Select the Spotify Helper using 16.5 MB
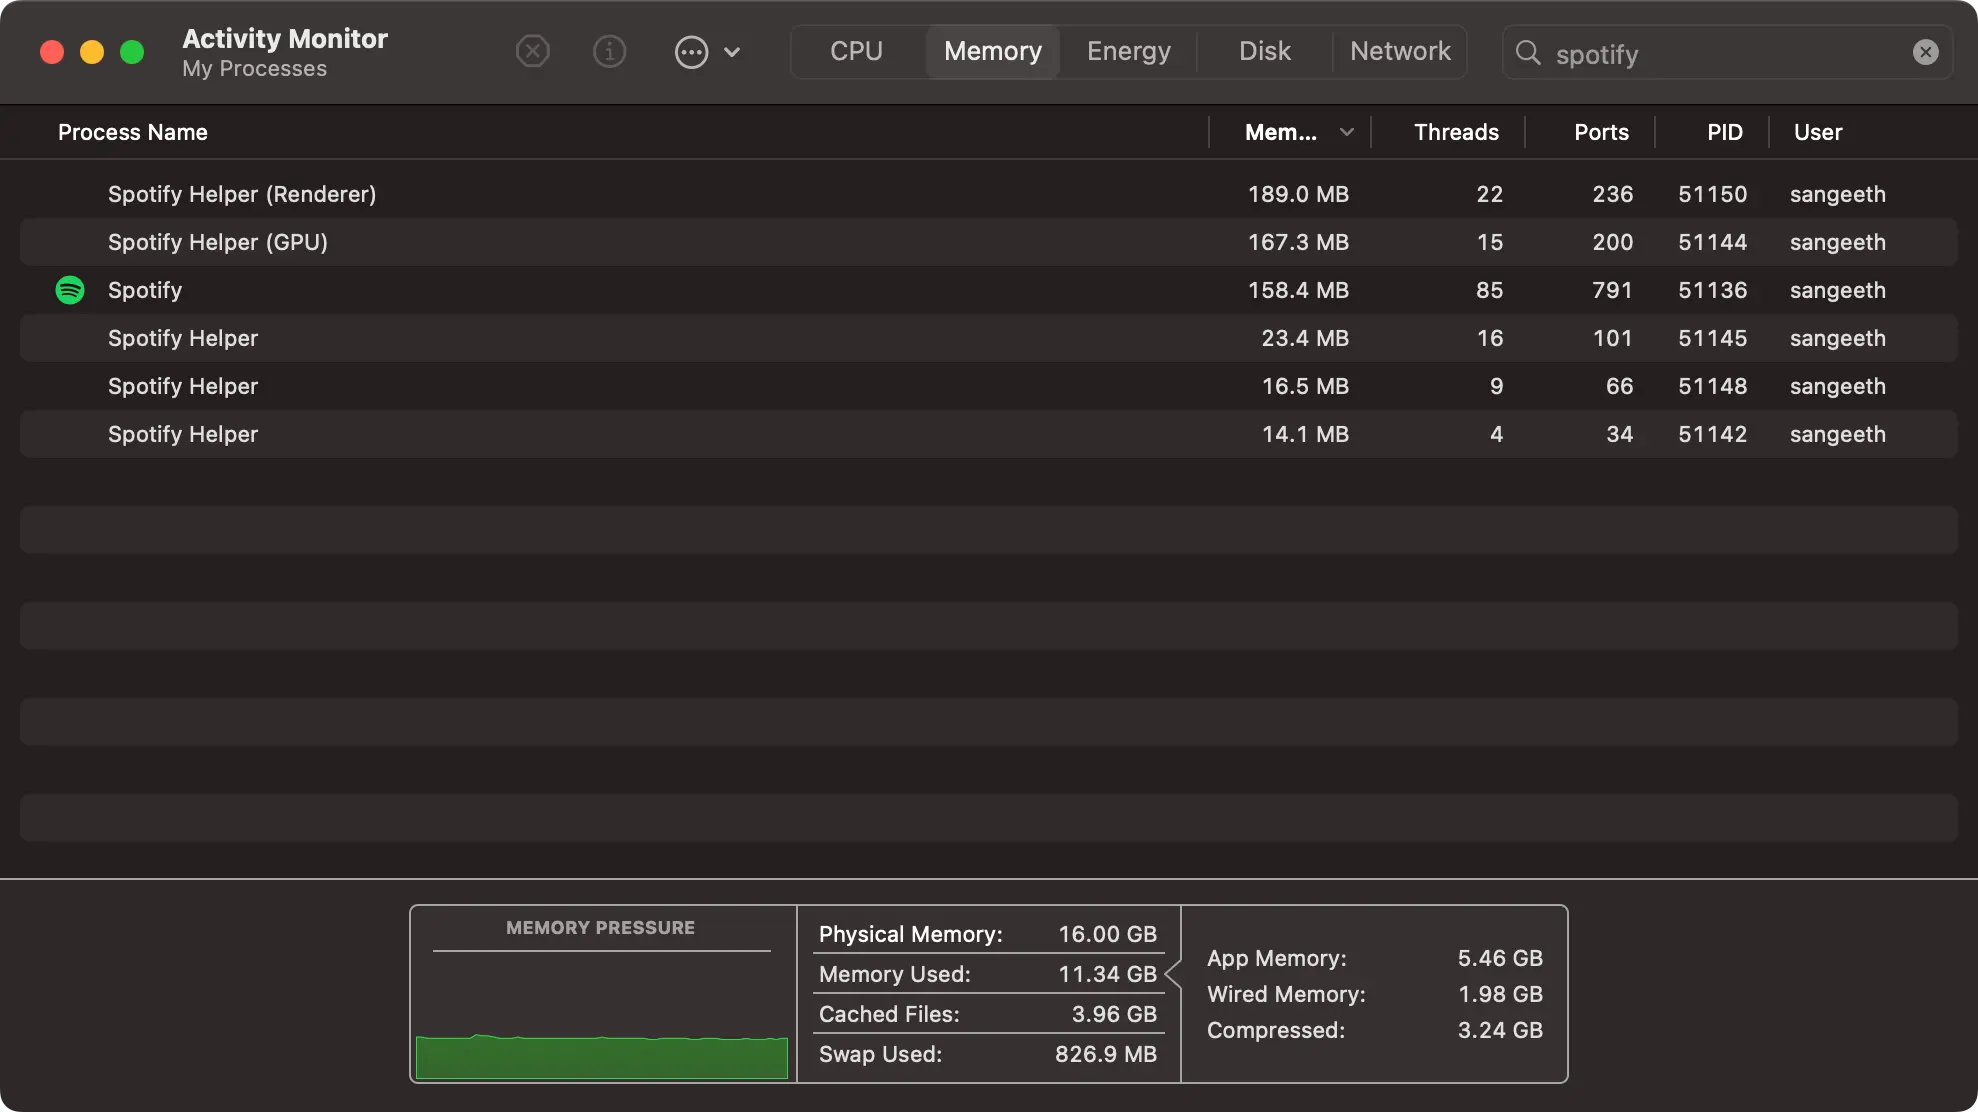Screen dimensions: 1978x1112 point(988,386)
